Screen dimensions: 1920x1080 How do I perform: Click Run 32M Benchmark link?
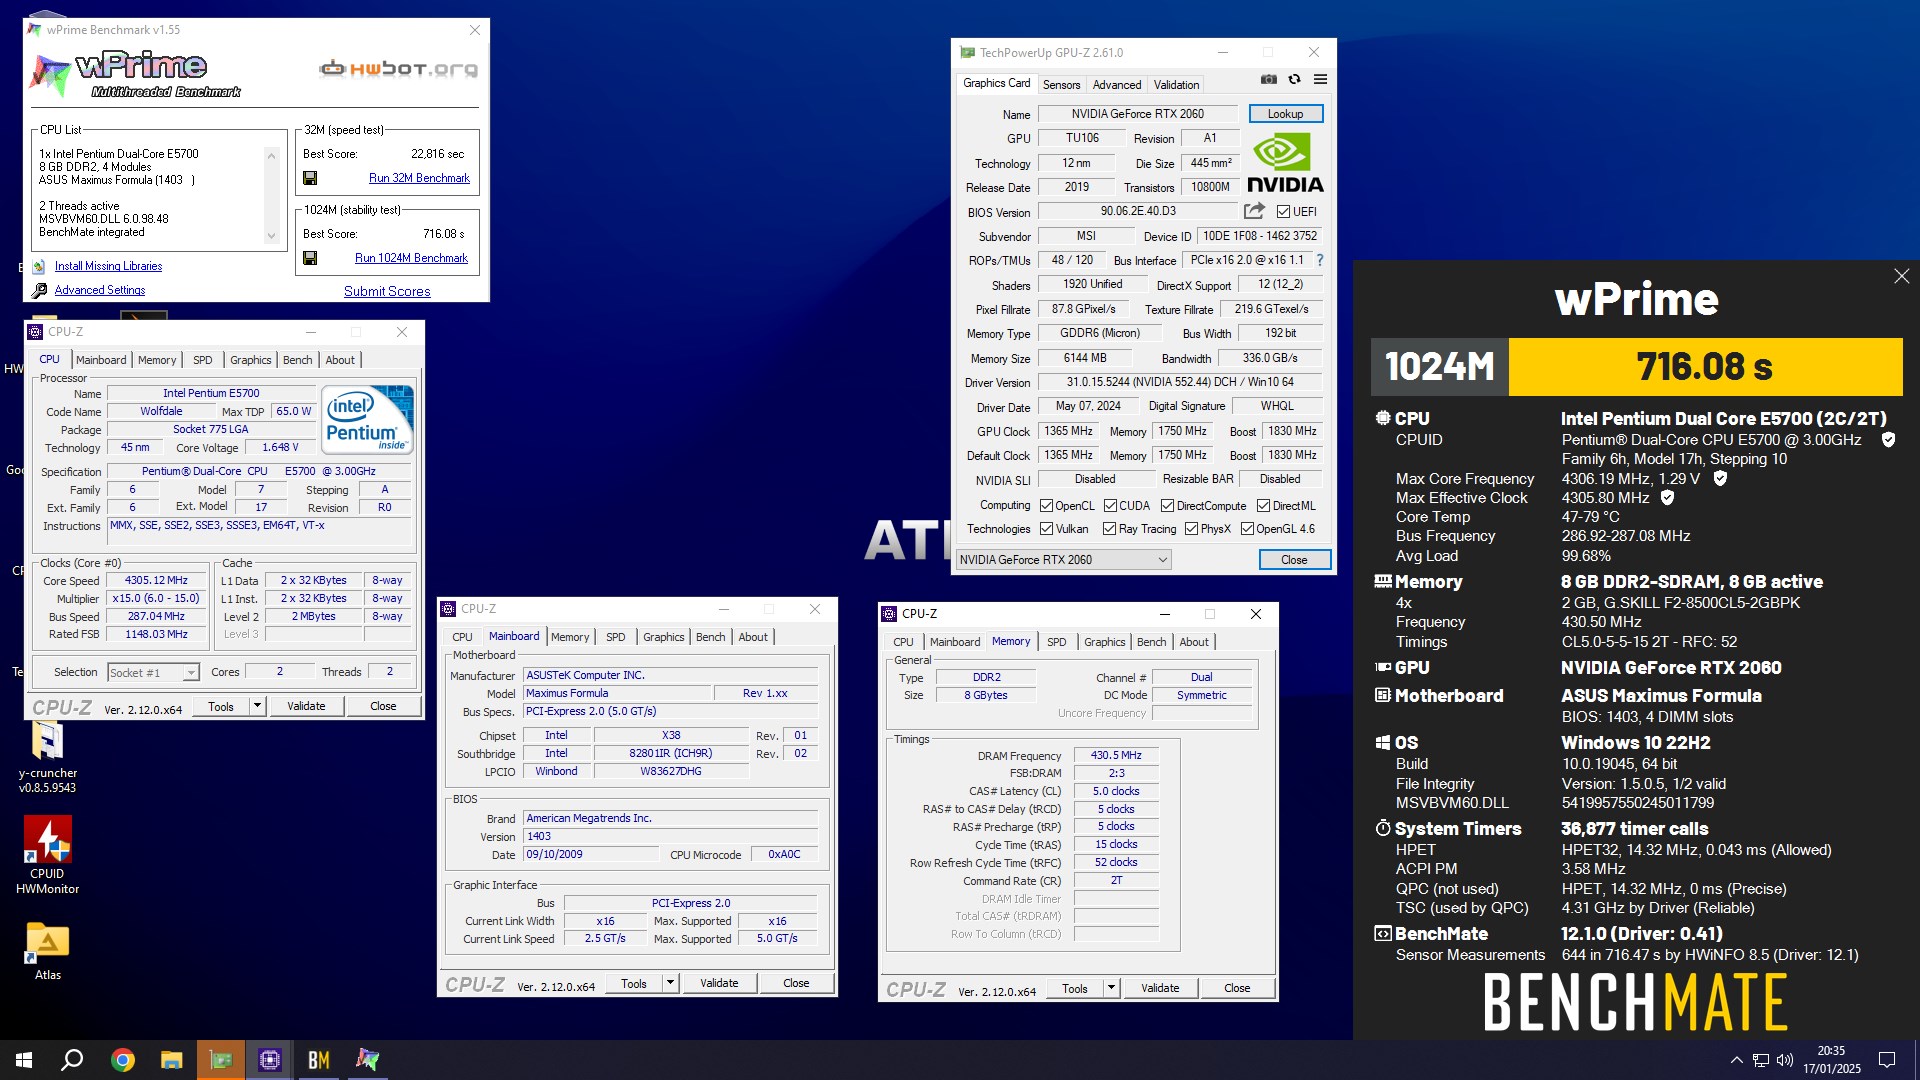(419, 178)
